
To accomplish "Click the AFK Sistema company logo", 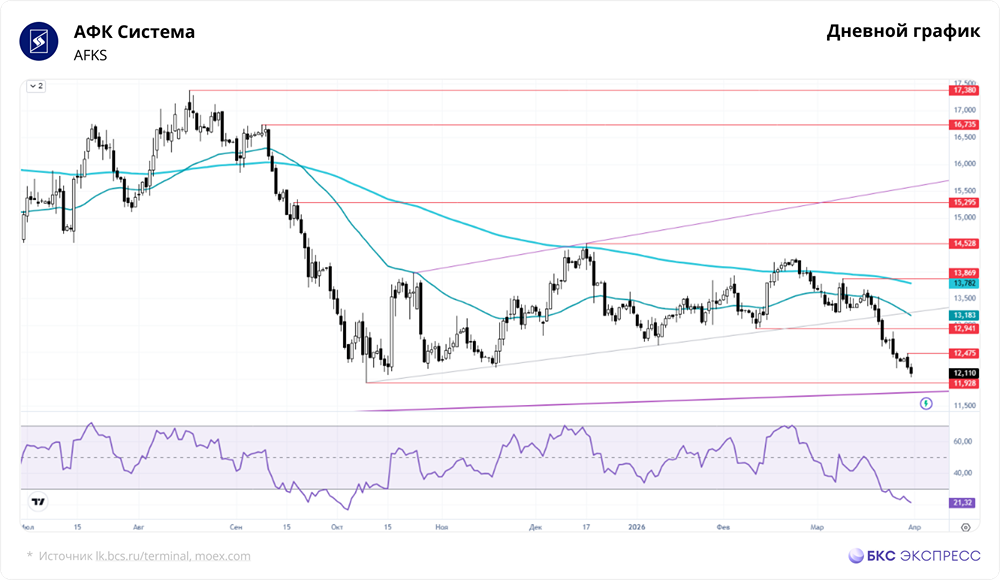I will 39,41.
